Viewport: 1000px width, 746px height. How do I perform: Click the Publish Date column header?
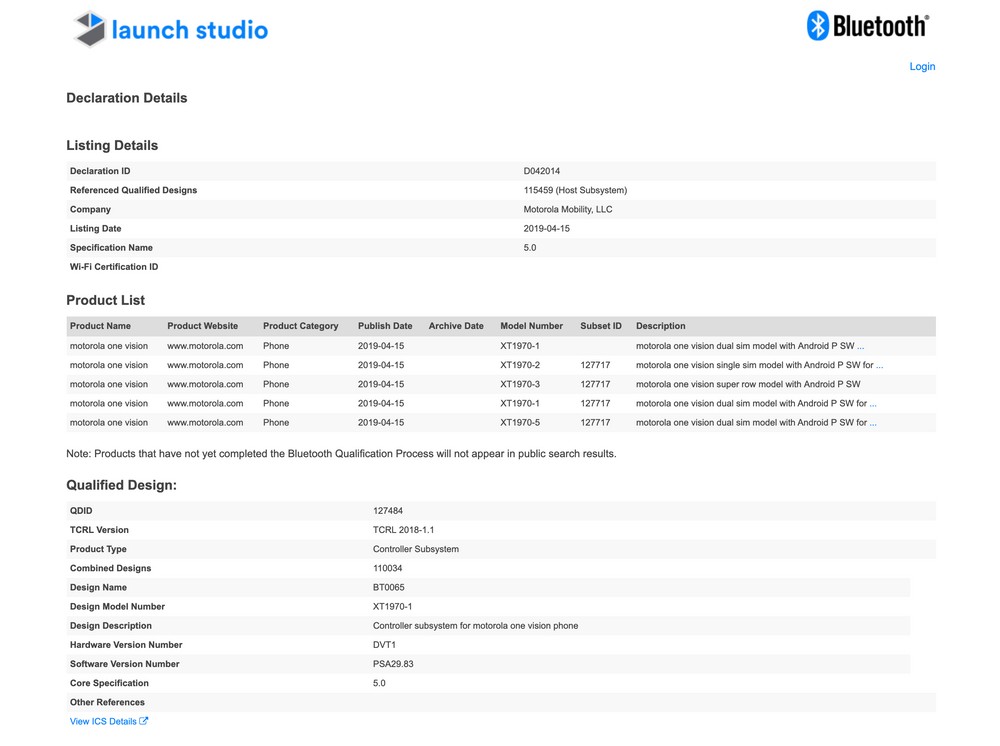coord(385,326)
